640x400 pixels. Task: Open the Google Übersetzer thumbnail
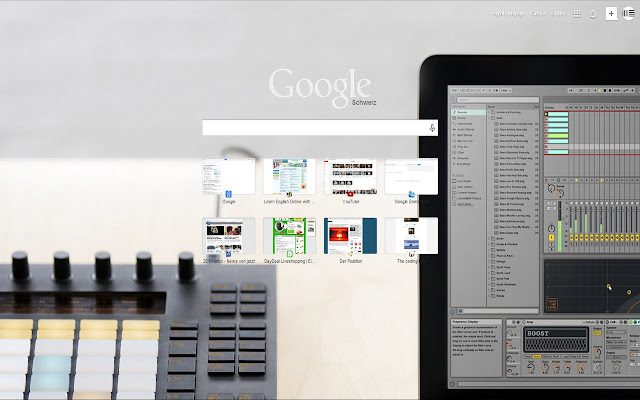click(411, 177)
